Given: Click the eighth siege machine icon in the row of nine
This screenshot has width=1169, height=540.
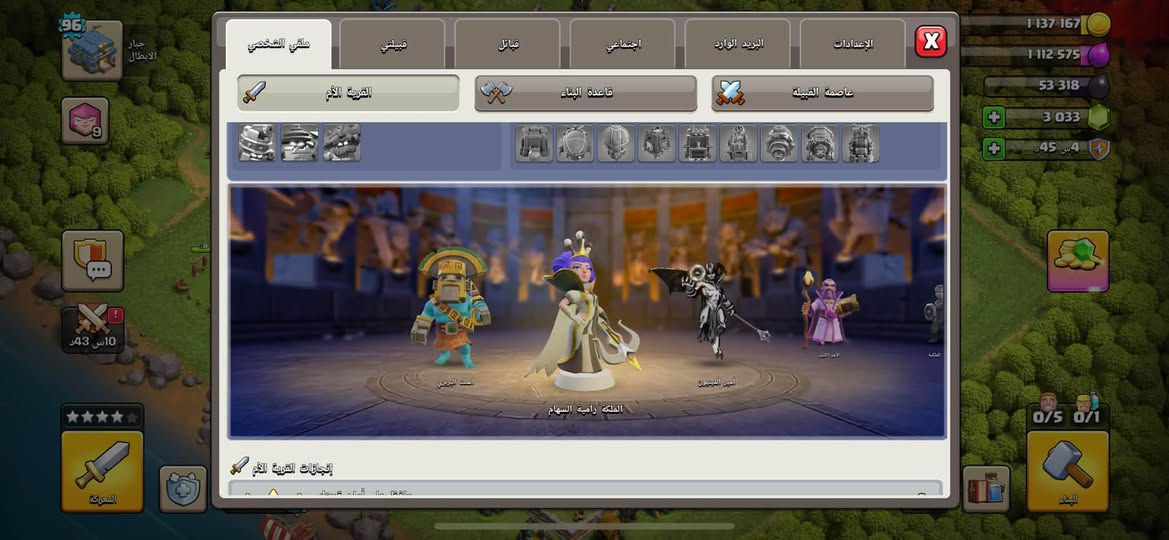Looking at the screenshot, I should pos(820,143).
